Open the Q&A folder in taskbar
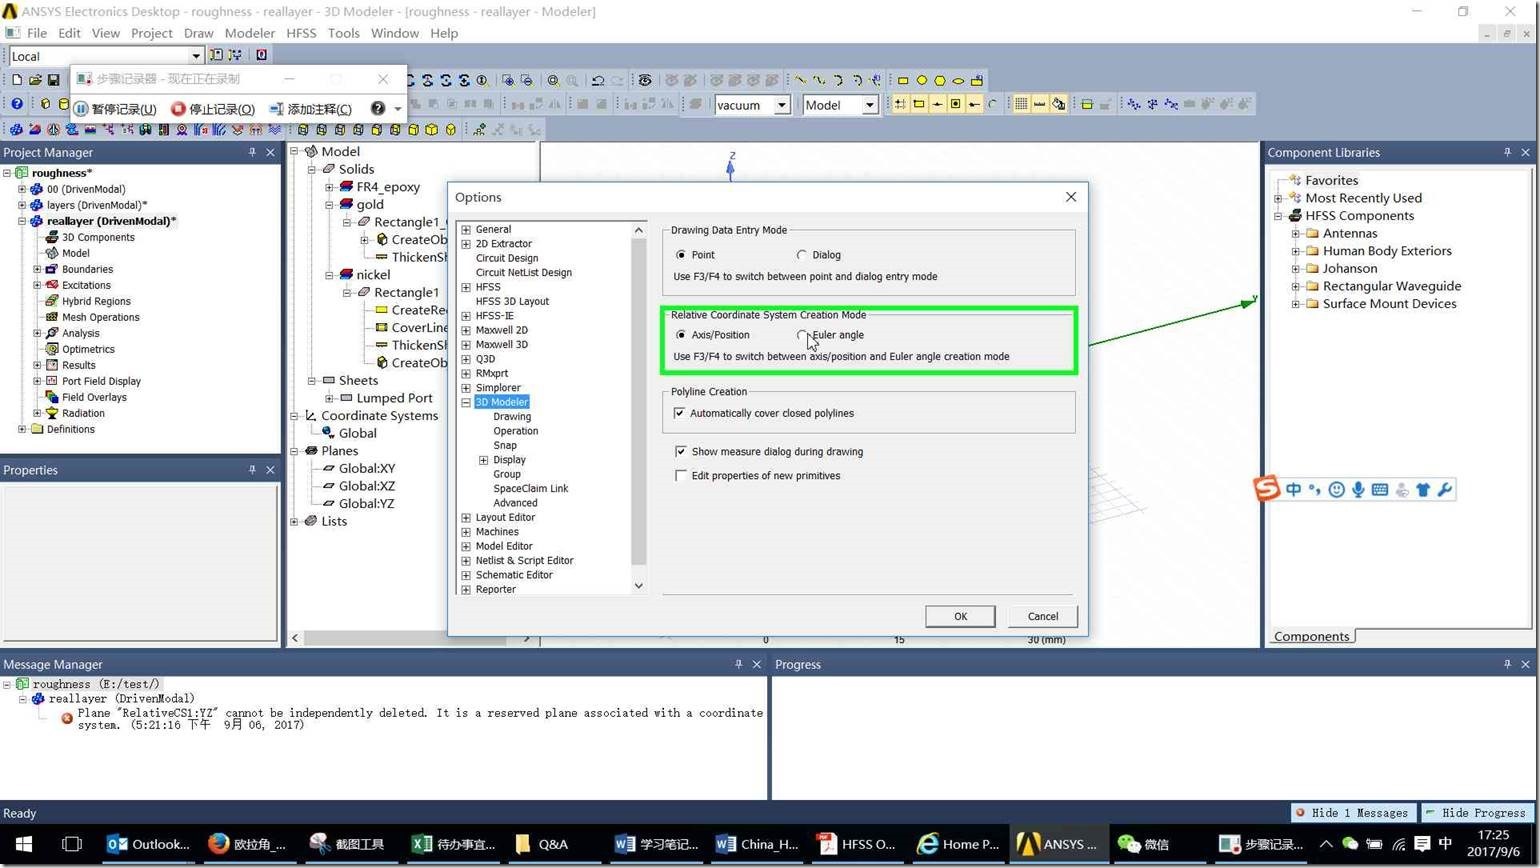Screen dimensions: 1540x868 541,844
